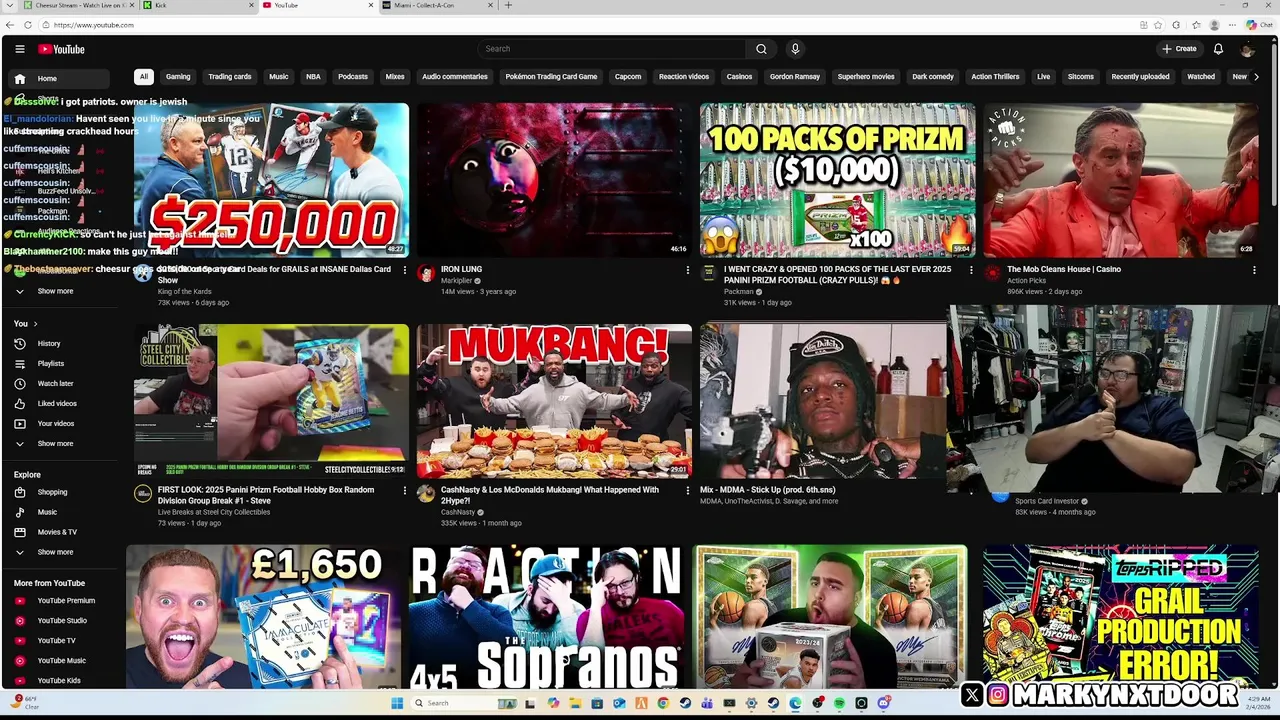Open Movies & TV under Explore
The height and width of the screenshot is (720, 1280).
click(60, 532)
